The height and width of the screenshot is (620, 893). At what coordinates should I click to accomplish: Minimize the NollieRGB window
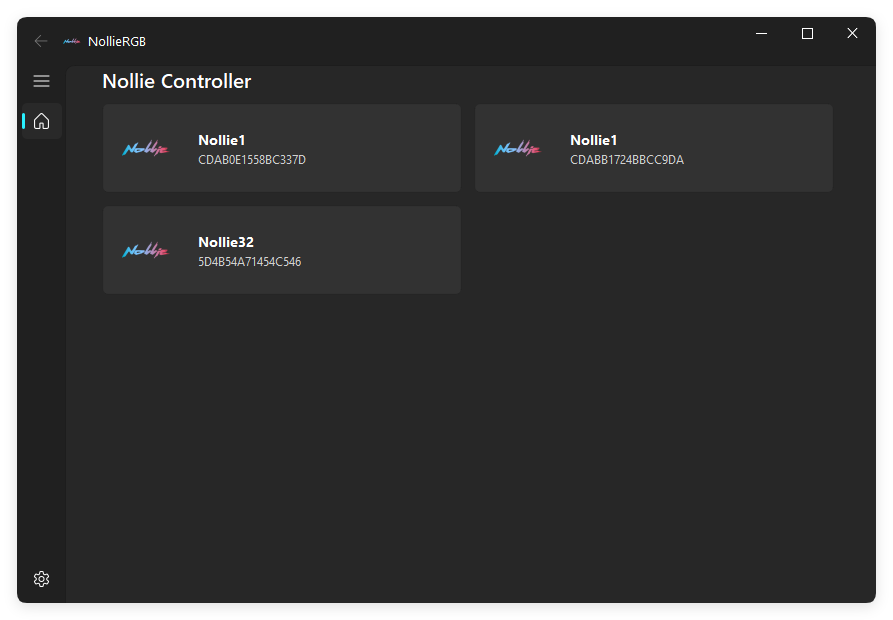tap(761, 34)
